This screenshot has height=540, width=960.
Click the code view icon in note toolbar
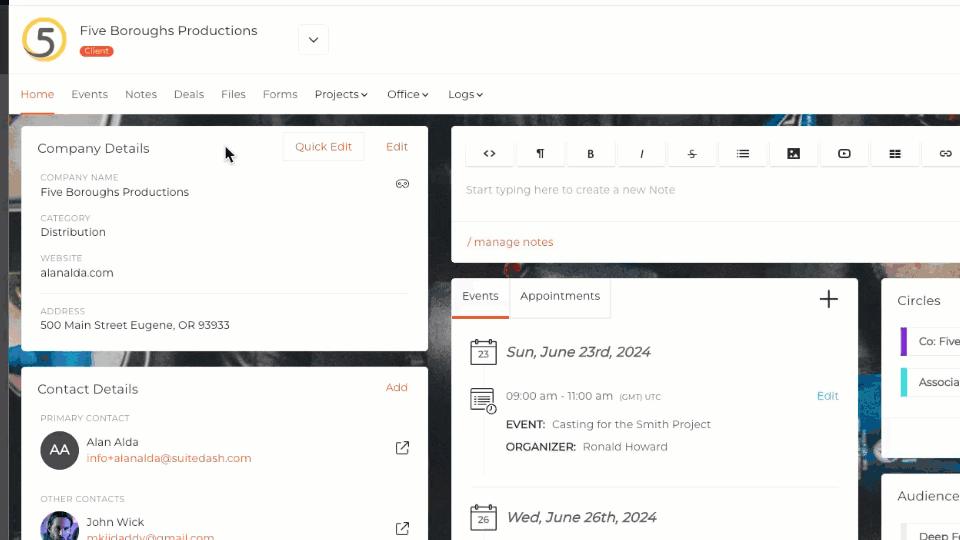tap(489, 154)
